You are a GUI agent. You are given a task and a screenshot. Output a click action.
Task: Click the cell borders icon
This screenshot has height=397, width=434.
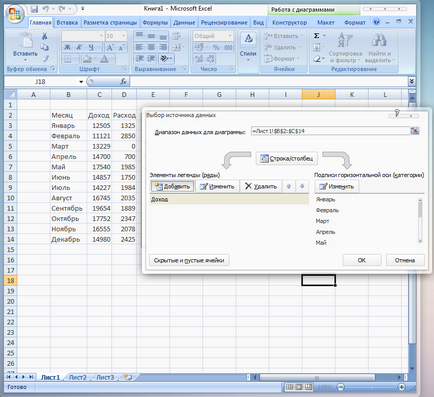point(68,59)
